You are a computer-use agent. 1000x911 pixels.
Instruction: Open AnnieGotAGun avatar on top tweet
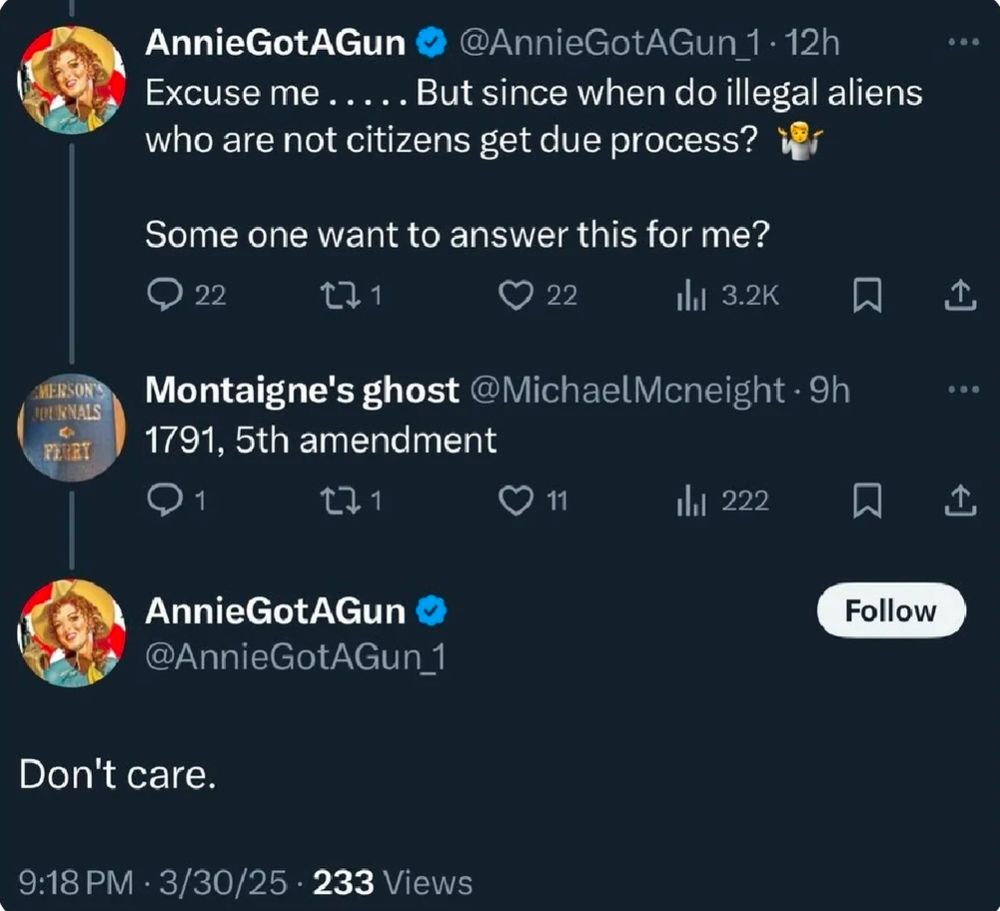coord(72,80)
